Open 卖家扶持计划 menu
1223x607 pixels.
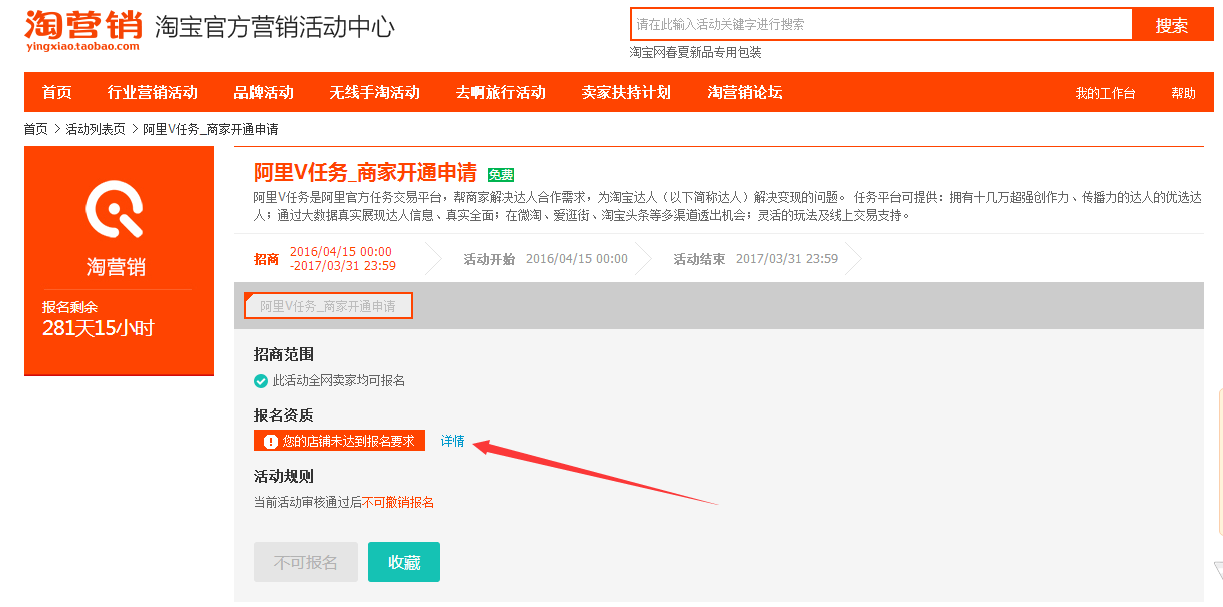tap(626, 93)
